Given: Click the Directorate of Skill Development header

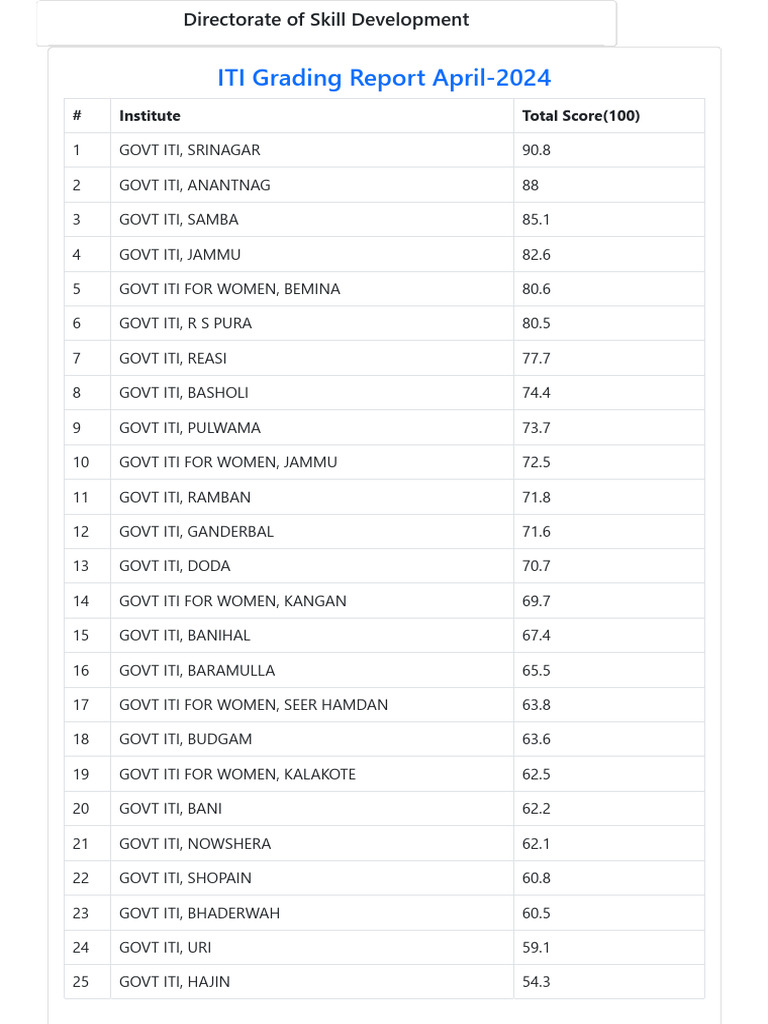Looking at the screenshot, I should (326, 20).
